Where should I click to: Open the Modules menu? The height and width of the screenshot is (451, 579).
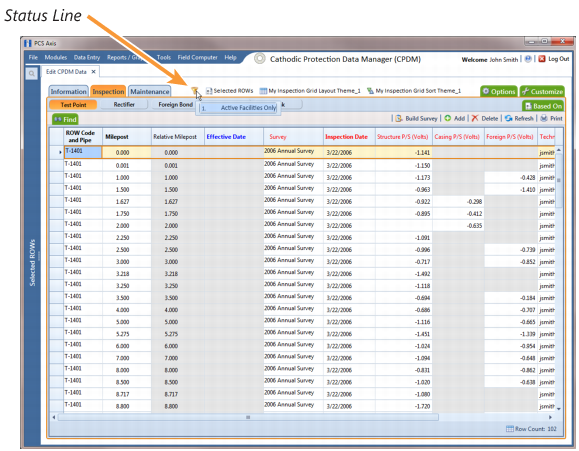56,57
